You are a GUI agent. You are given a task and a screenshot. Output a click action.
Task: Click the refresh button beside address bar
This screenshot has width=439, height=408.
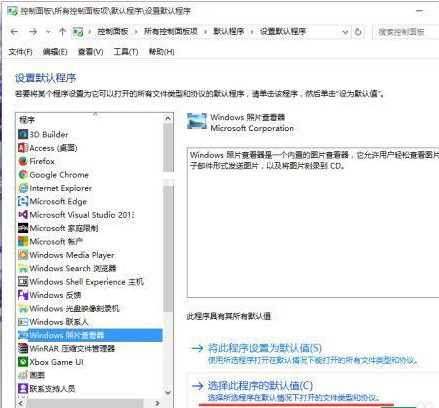pos(358,32)
